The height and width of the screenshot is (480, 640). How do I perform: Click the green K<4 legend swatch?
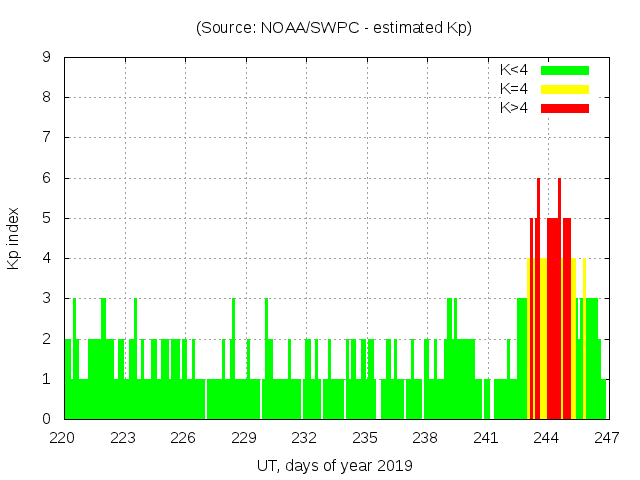[565, 70]
